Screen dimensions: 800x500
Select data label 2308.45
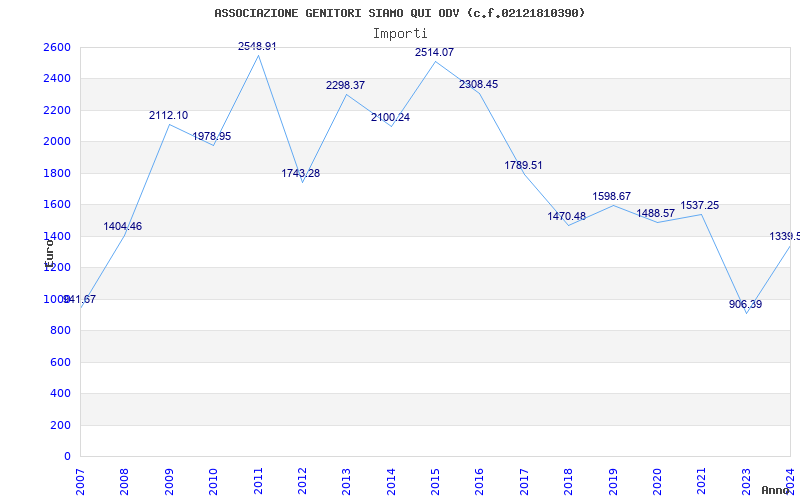pyautogui.click(x=479, y=85)
